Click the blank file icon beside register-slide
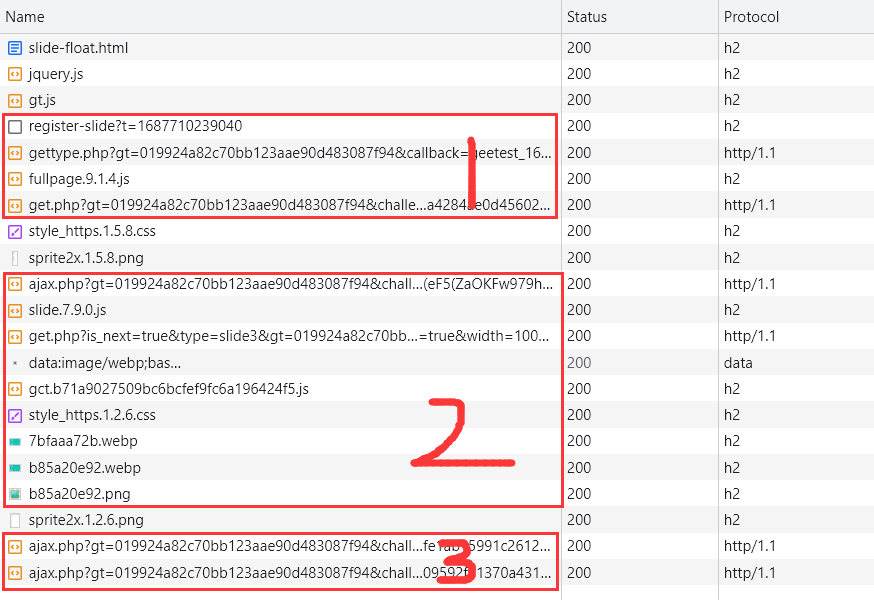This screenshot has width=874, height=600. click(x=15, y=127)
